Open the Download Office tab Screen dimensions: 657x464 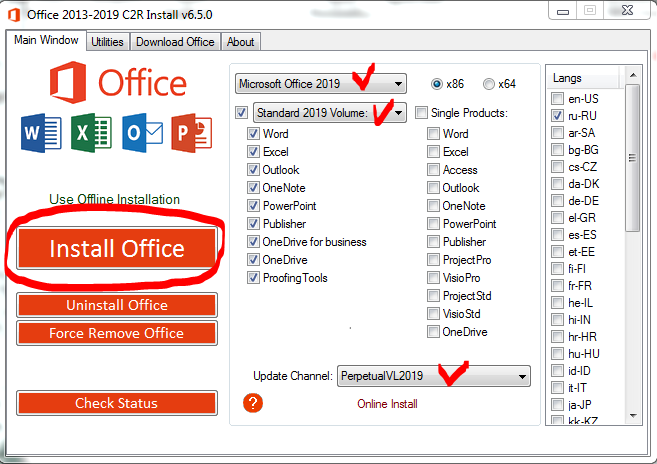tap(175, 42)
